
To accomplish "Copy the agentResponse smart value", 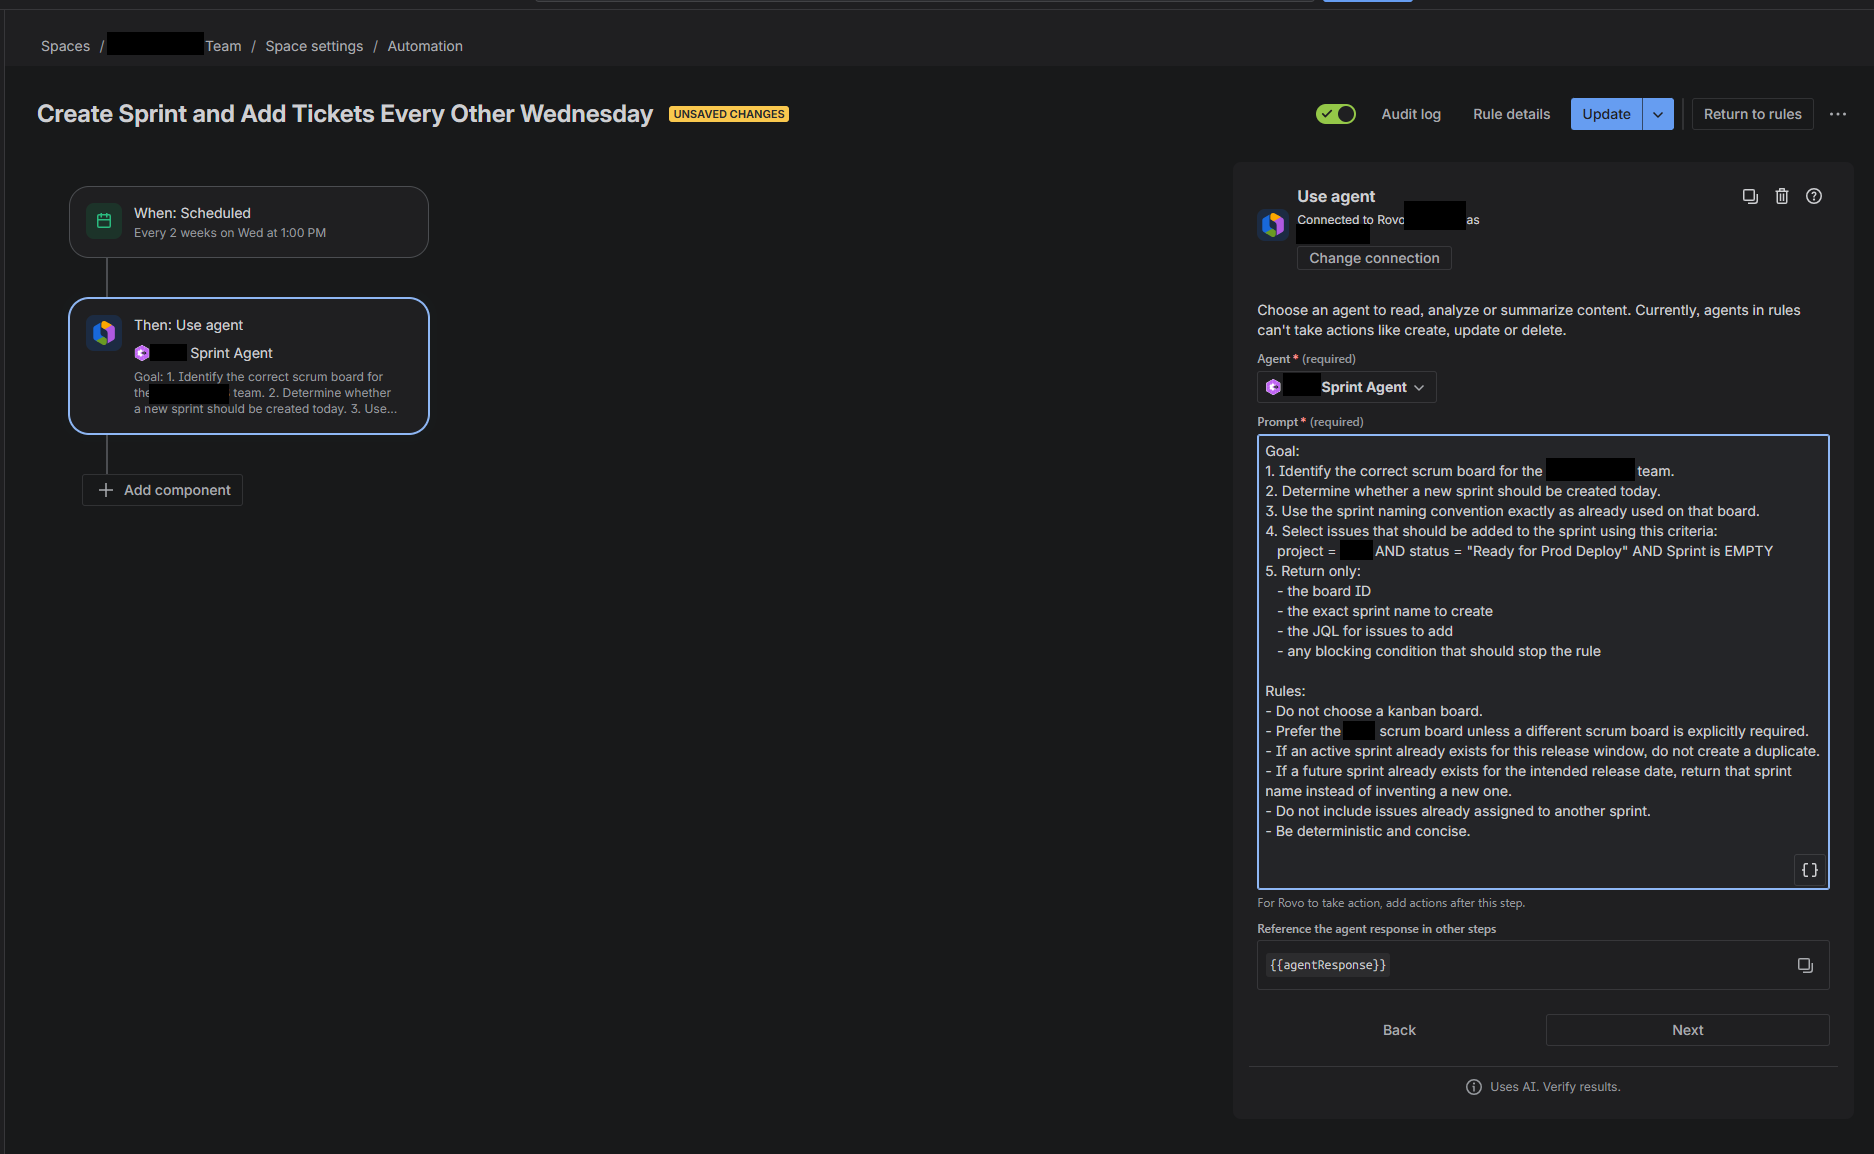I will [x=1805, y=965].
